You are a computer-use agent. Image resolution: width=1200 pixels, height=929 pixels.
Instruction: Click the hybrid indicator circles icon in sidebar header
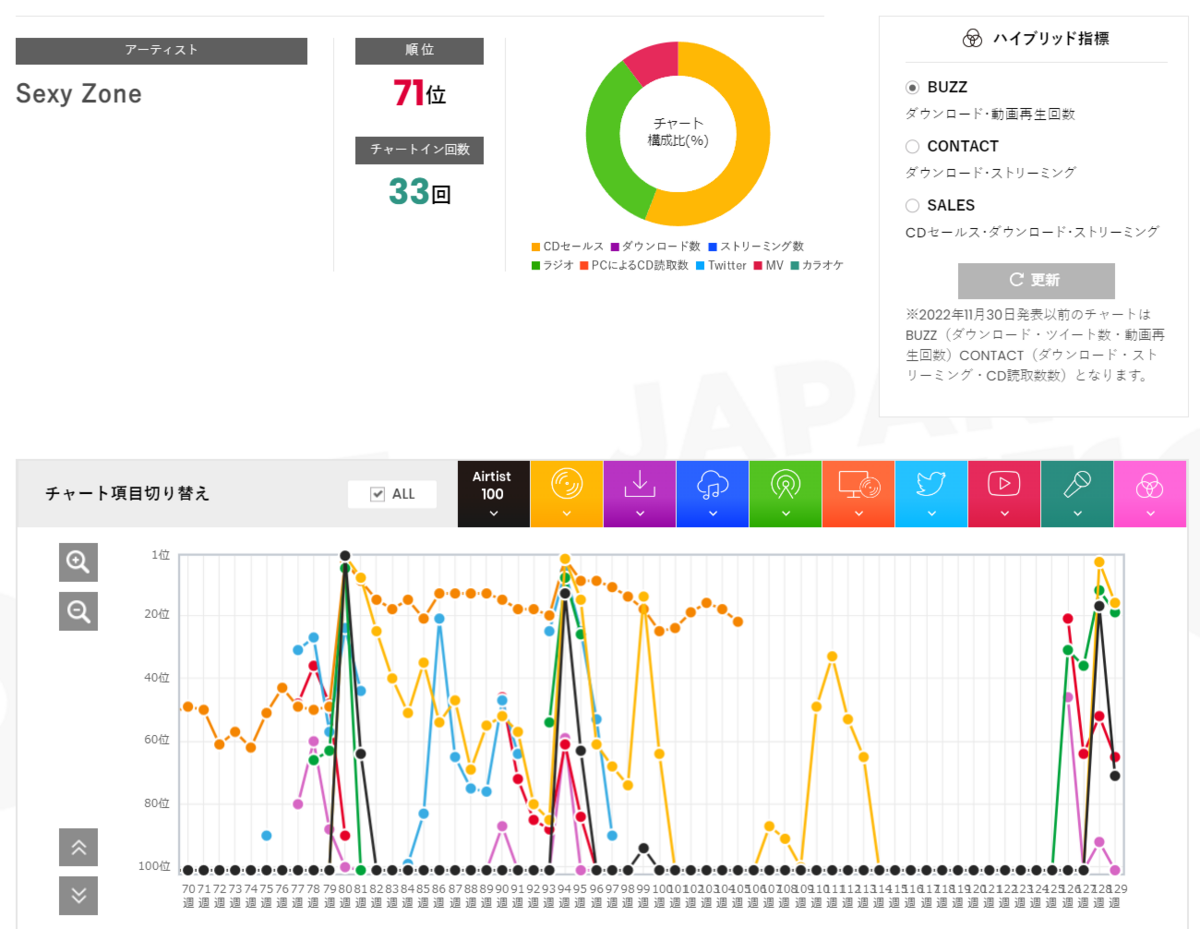pyautogui.click(x=972, y=39)
